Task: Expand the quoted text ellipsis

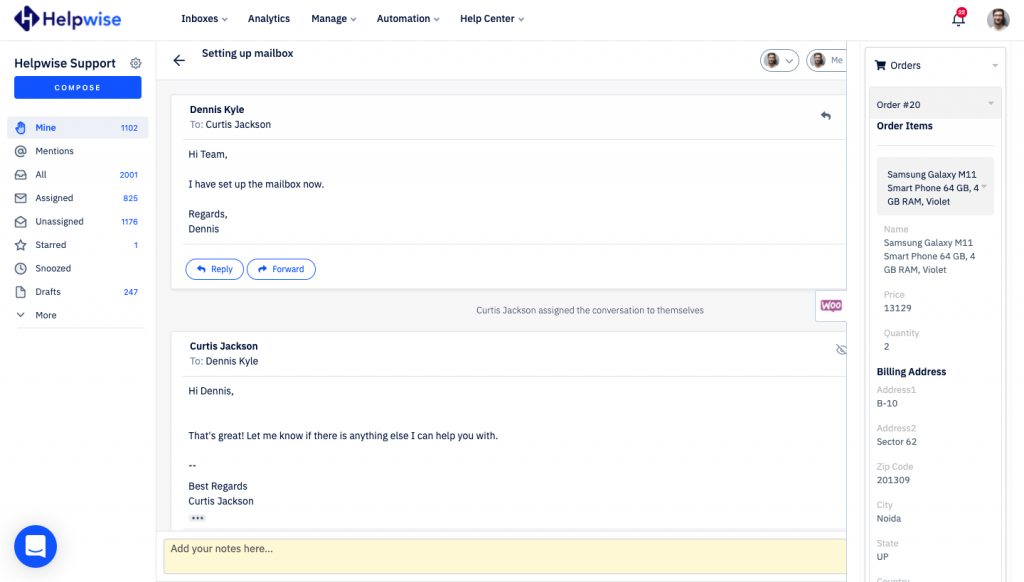Action: pyautogui.click(x=197, y=518)
